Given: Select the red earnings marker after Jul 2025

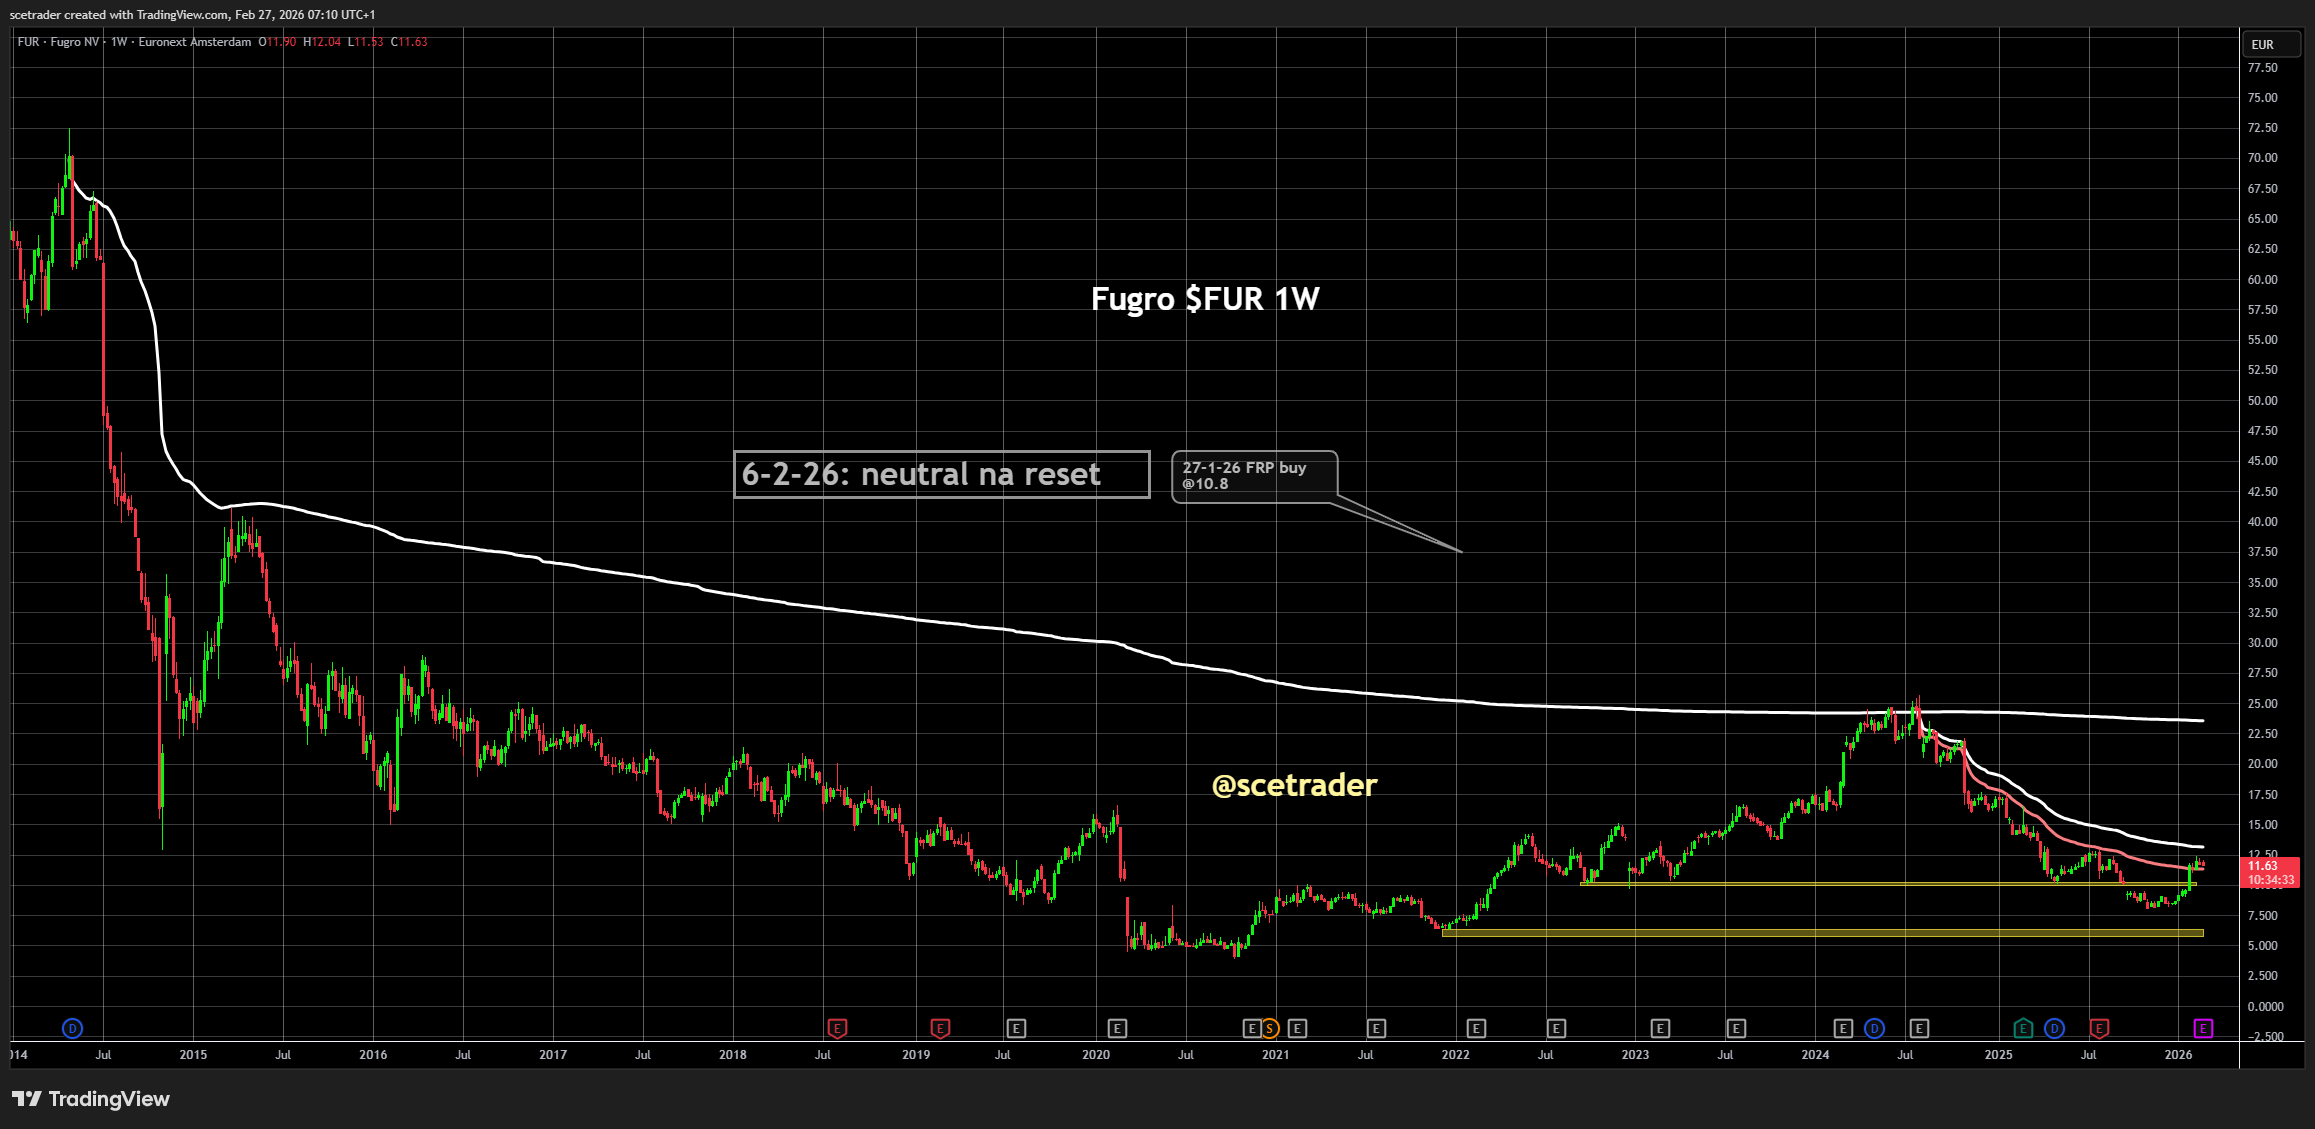Looking at the screenshot, I should click(x=2099, y=1028).
